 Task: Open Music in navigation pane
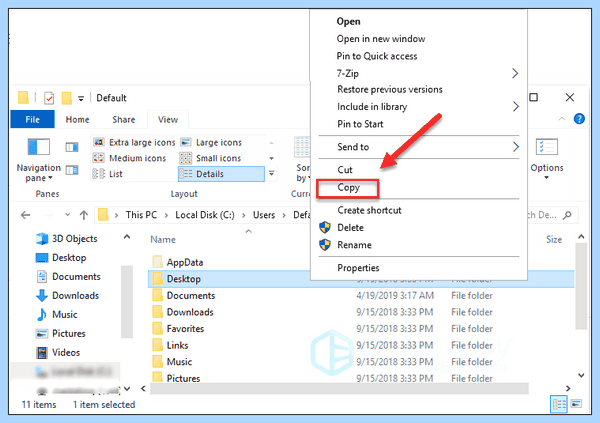pos(57,315)
